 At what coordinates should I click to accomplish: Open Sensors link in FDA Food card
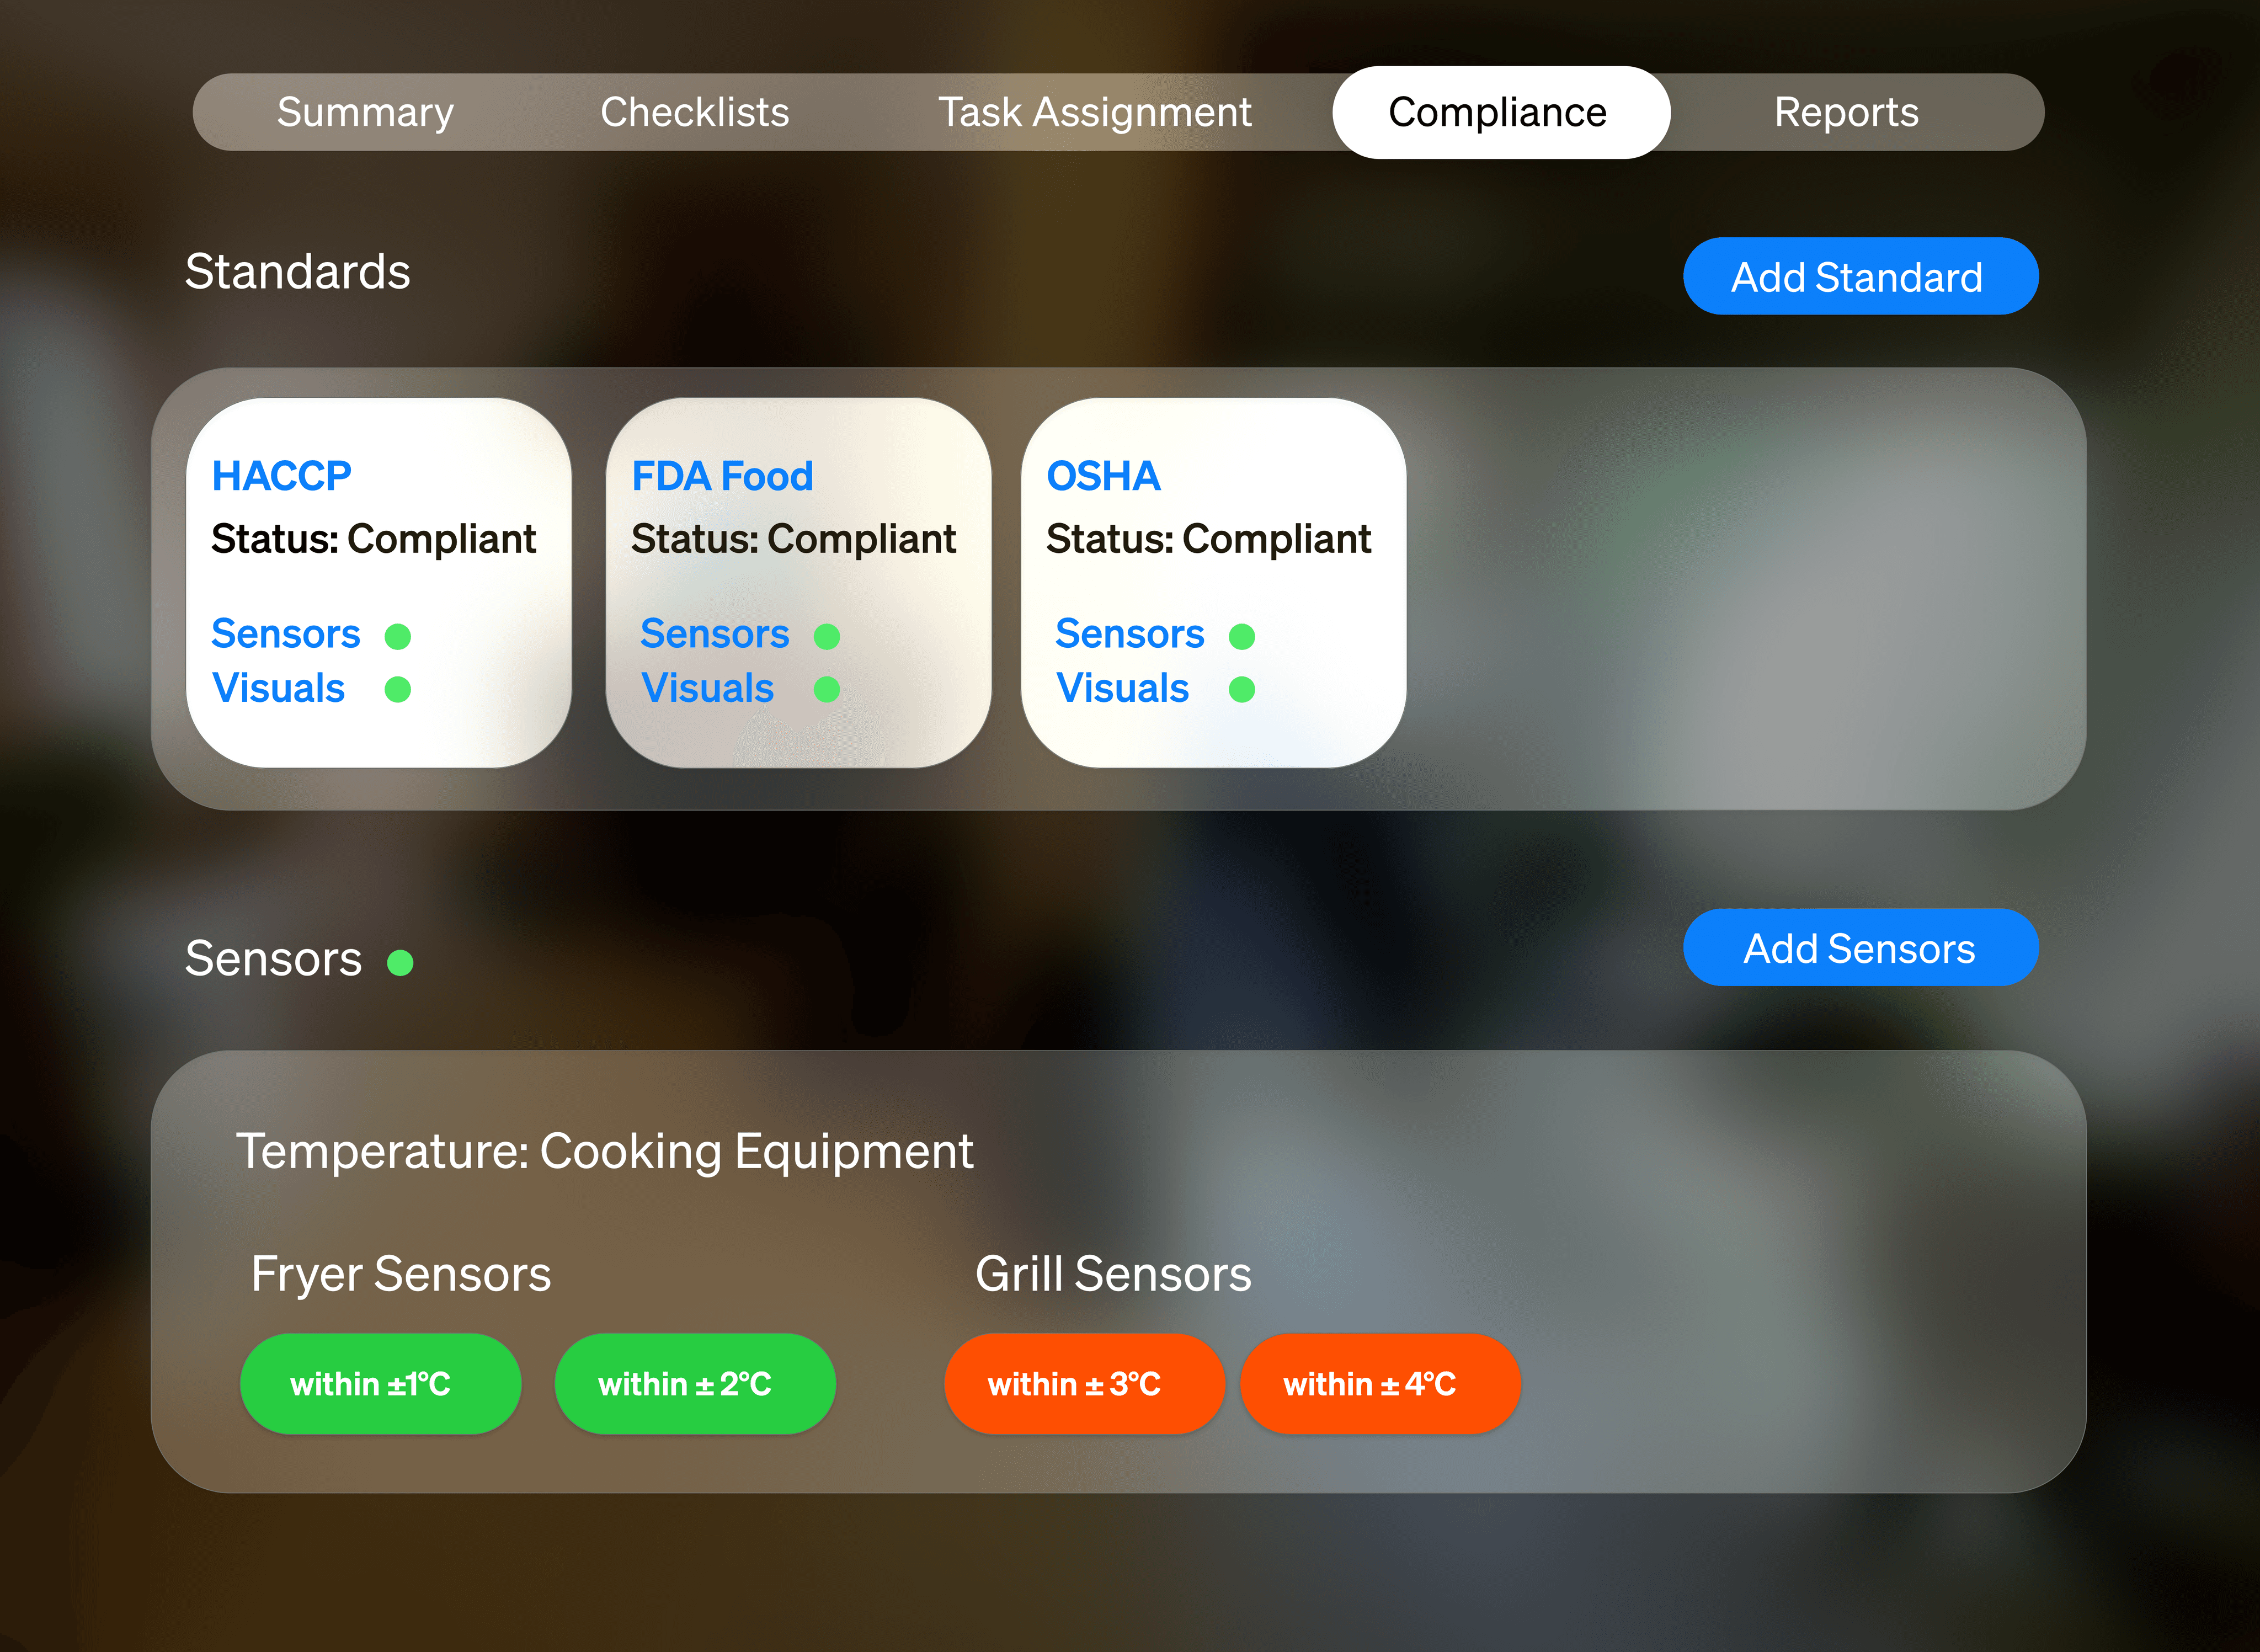tap(715, 634)
